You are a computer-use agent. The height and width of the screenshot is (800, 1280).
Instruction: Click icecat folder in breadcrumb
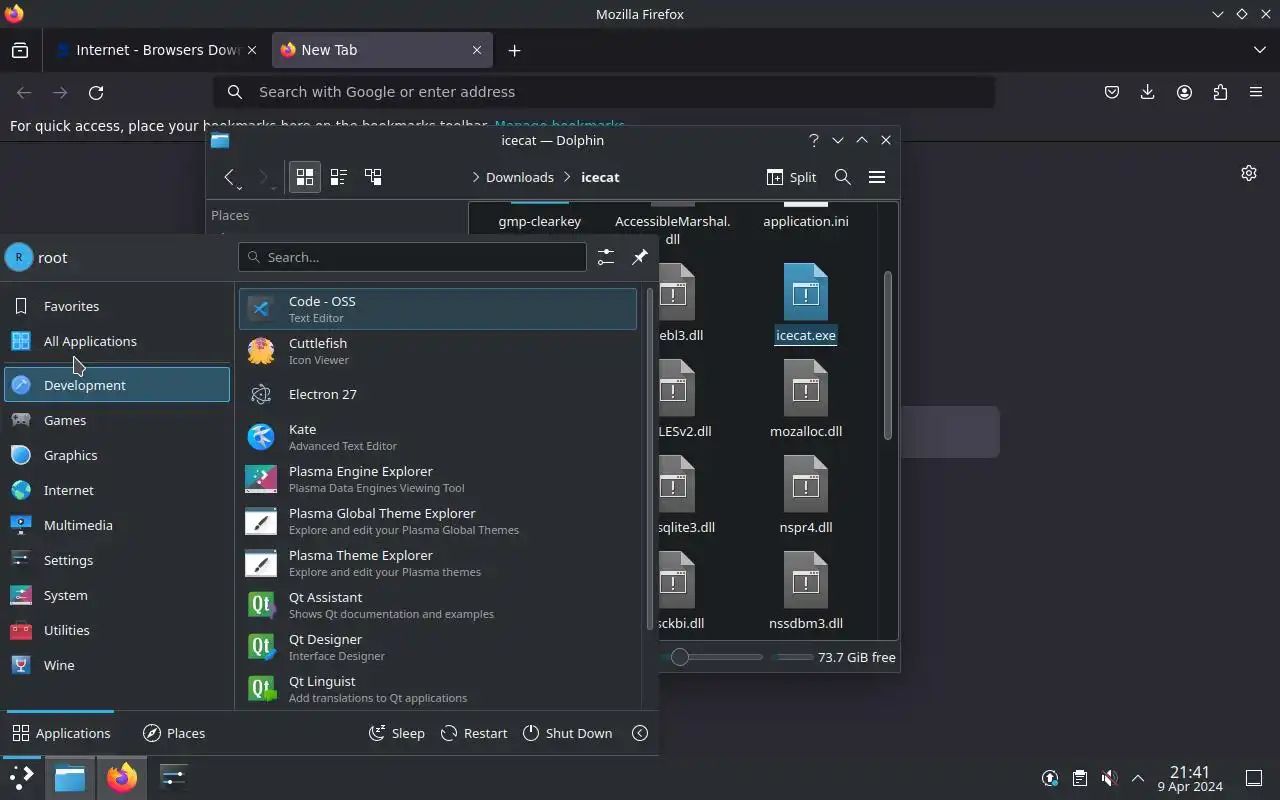600,177
